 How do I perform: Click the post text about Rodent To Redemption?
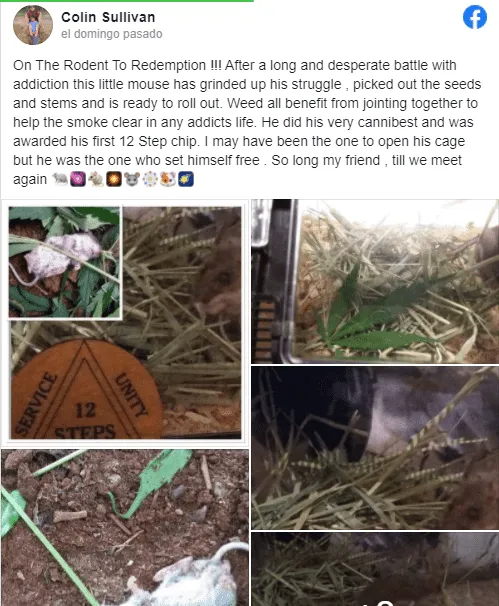click(x=247, y=122)
